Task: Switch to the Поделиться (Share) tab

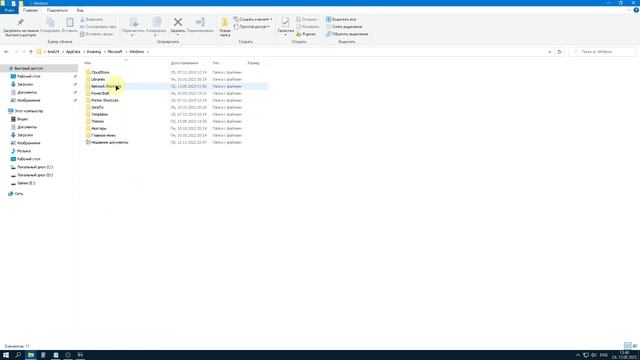Action: [x=57, y=10]
